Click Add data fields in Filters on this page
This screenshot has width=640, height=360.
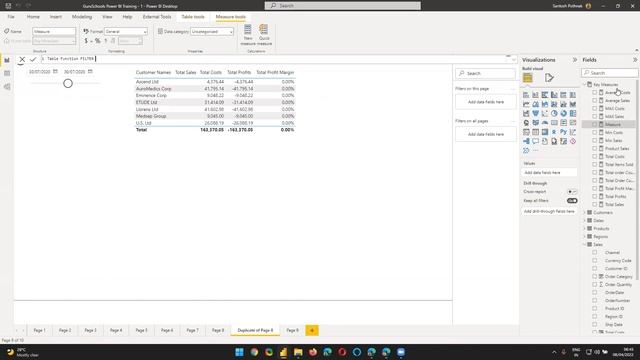486,102
